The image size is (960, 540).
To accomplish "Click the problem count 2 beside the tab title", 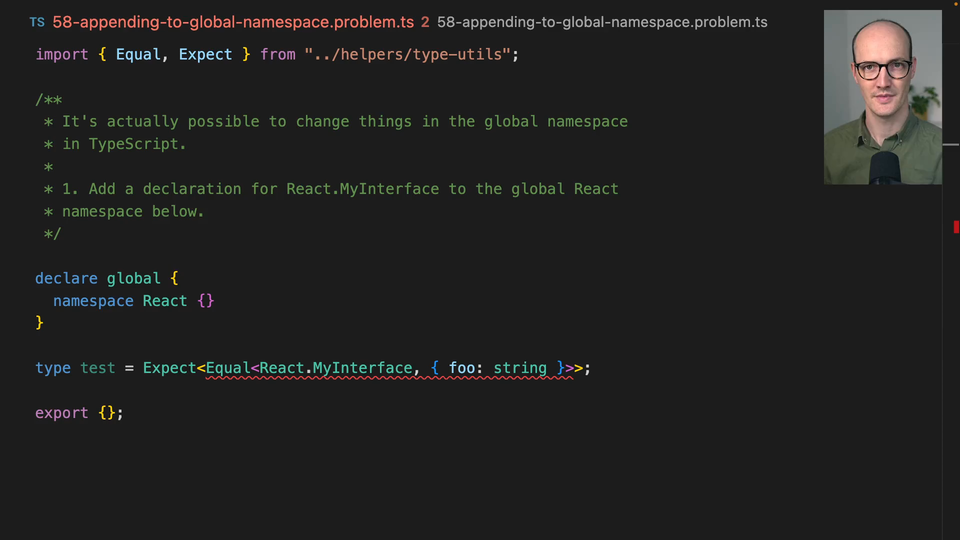I will [x=425, y=22].
